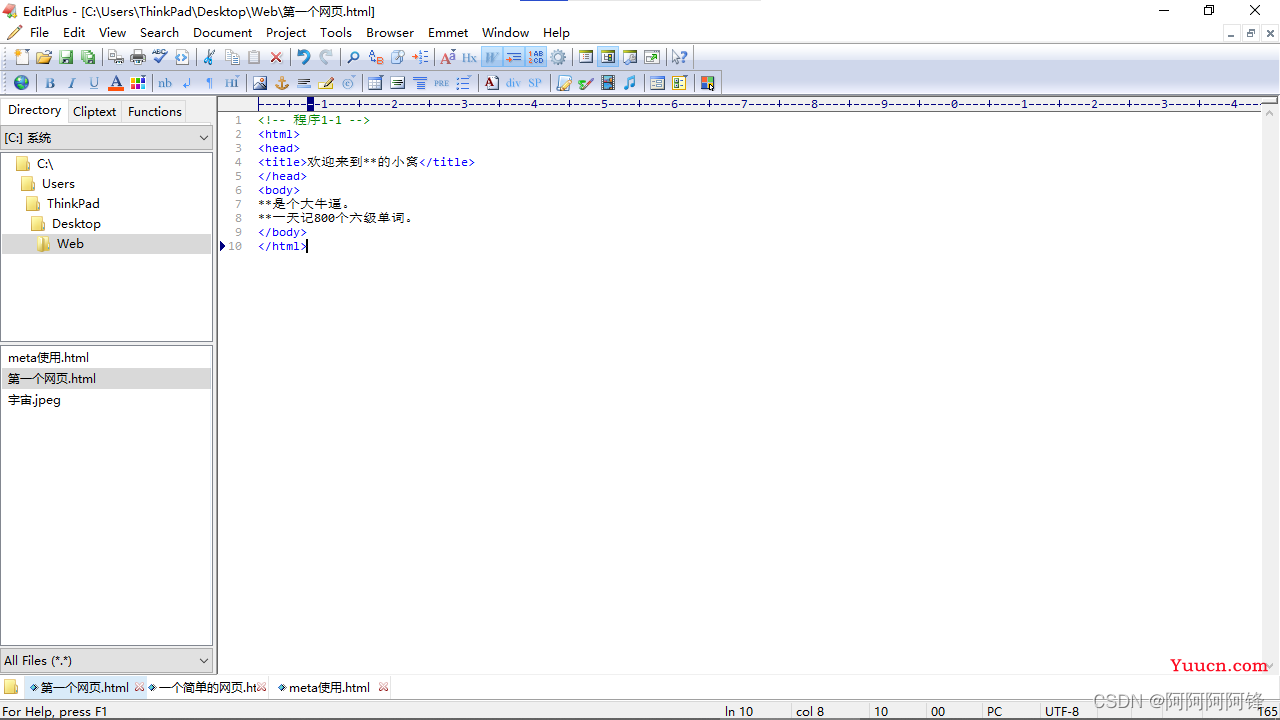Click the PRE tag icon
The height and width of the screenshot is (720, 1280).
pos(441,83)
